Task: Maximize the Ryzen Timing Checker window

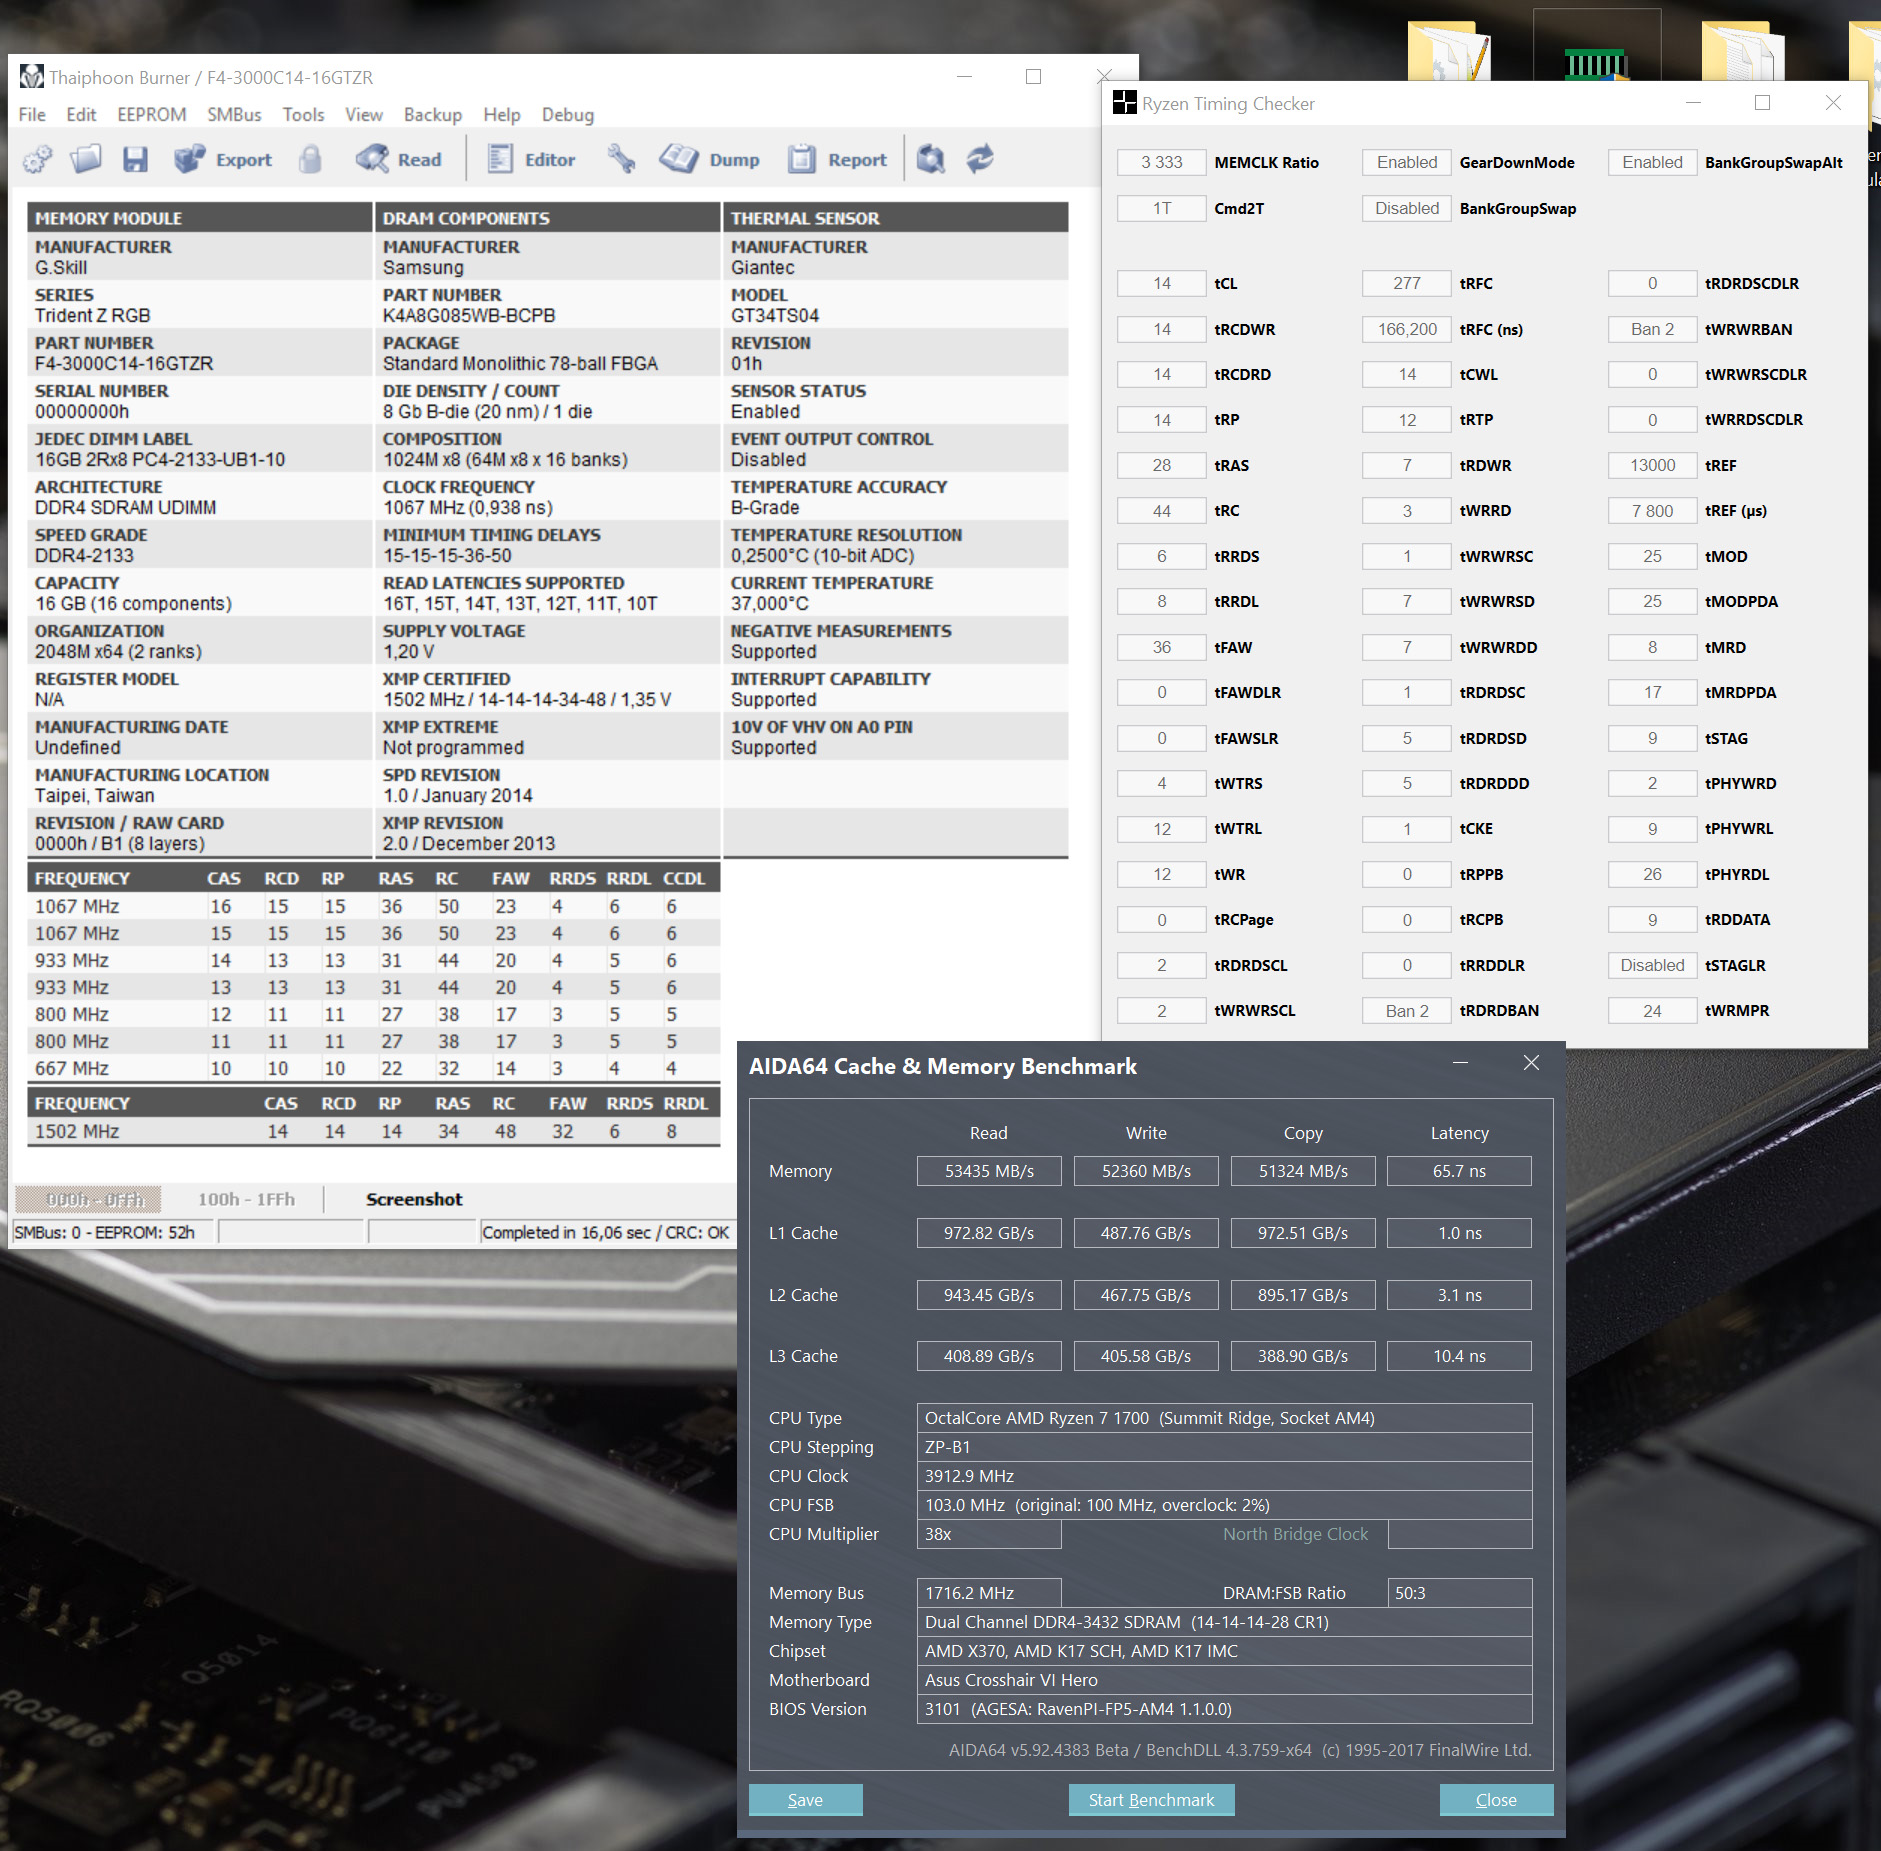Action: 1762,103
